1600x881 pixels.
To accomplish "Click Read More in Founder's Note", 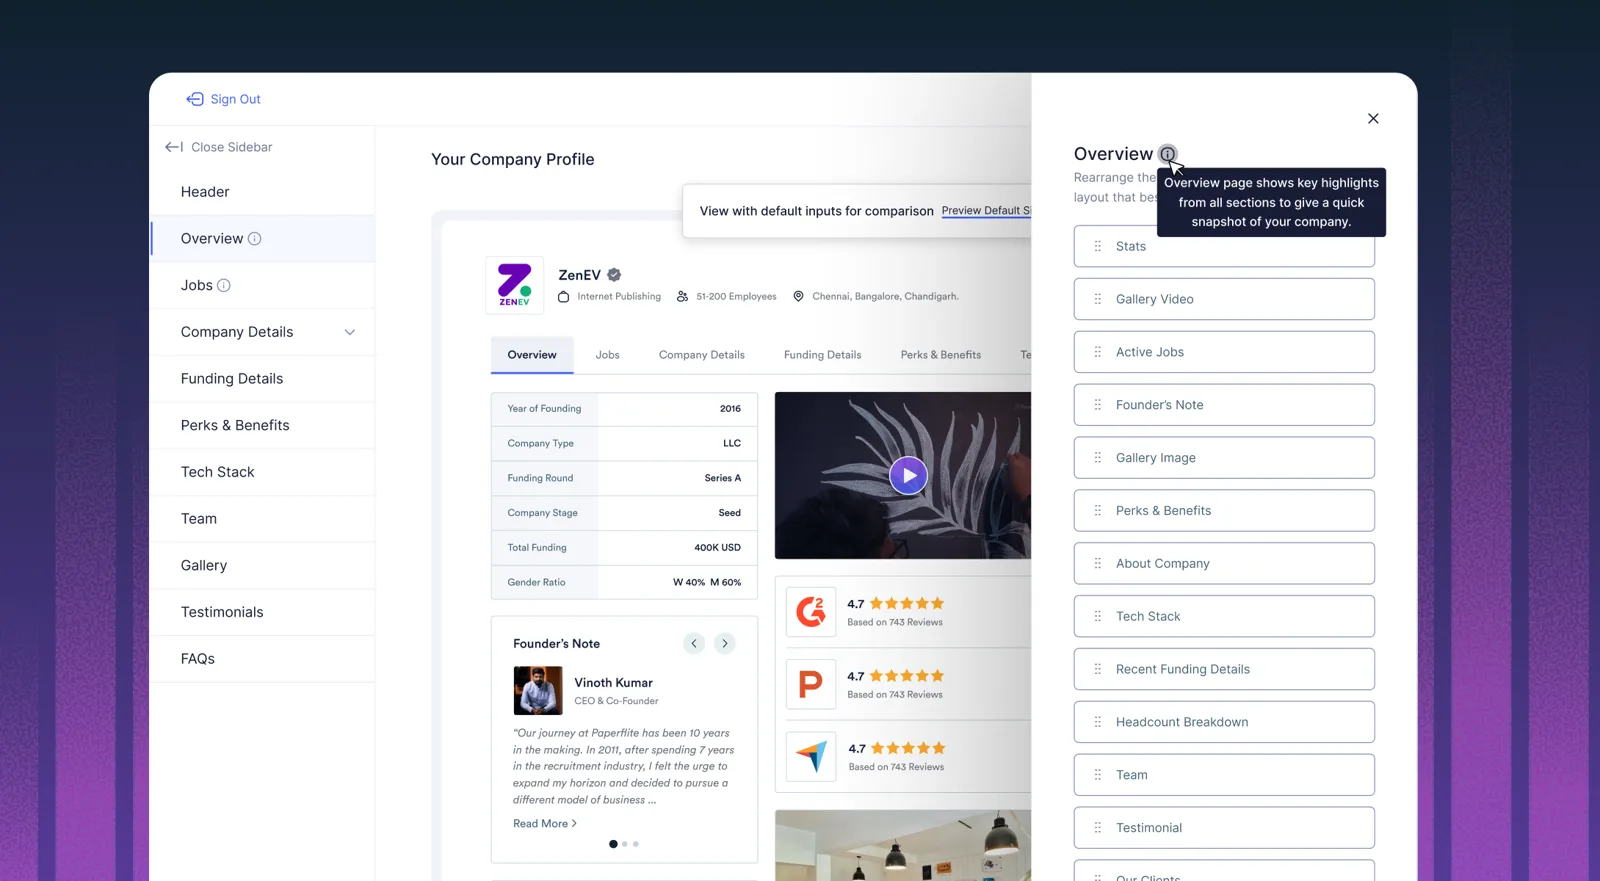I will [545, 824].
